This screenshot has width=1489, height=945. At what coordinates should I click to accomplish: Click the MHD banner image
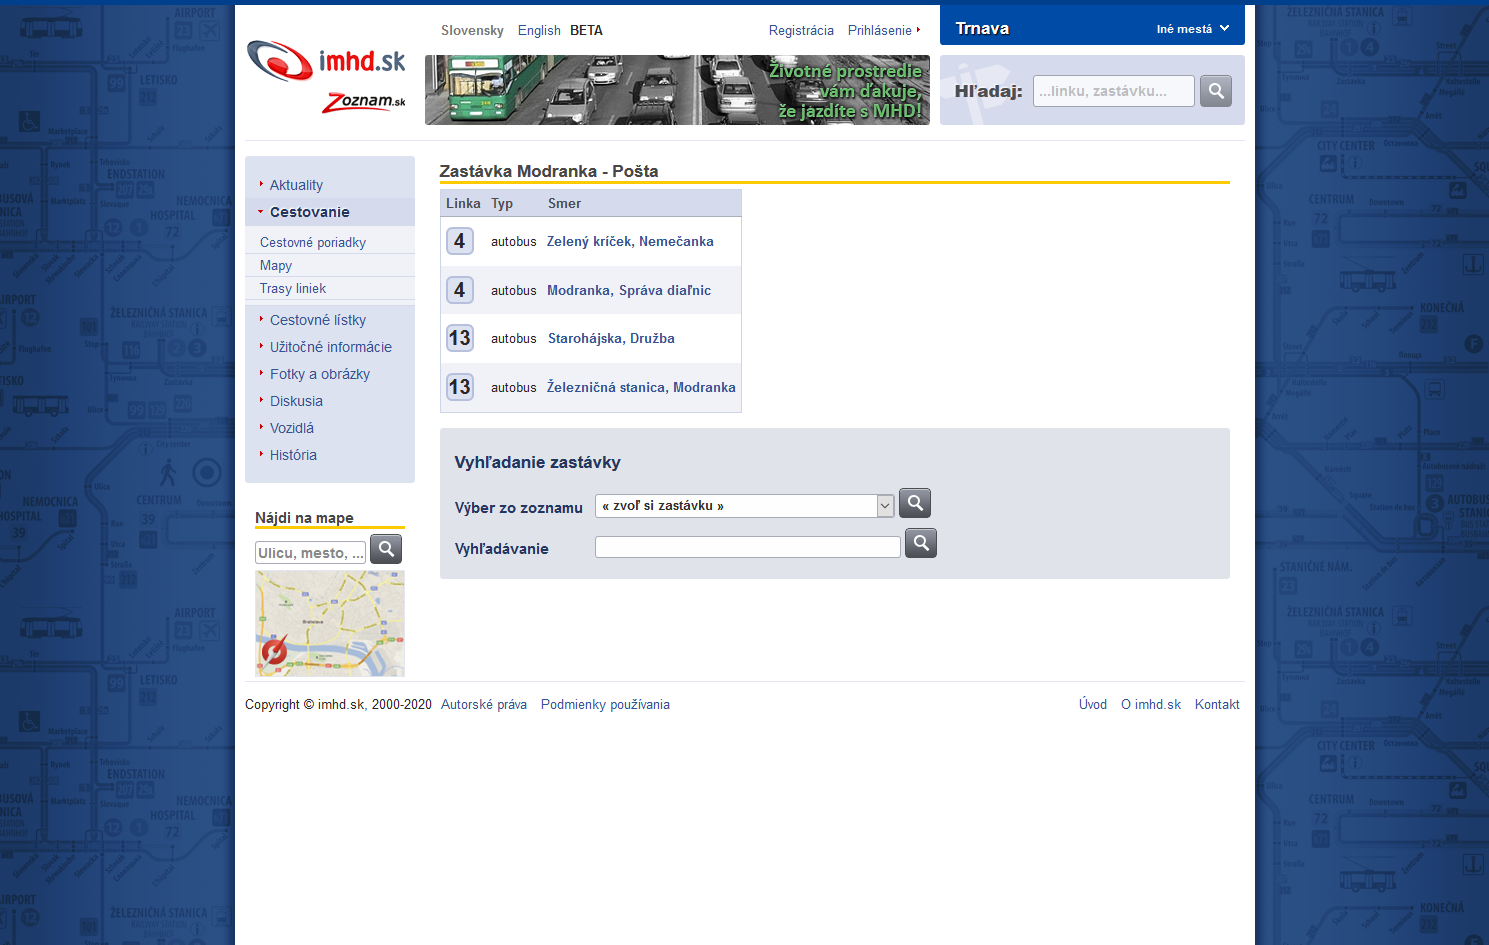pyautogui.click(x=677, y=90)
